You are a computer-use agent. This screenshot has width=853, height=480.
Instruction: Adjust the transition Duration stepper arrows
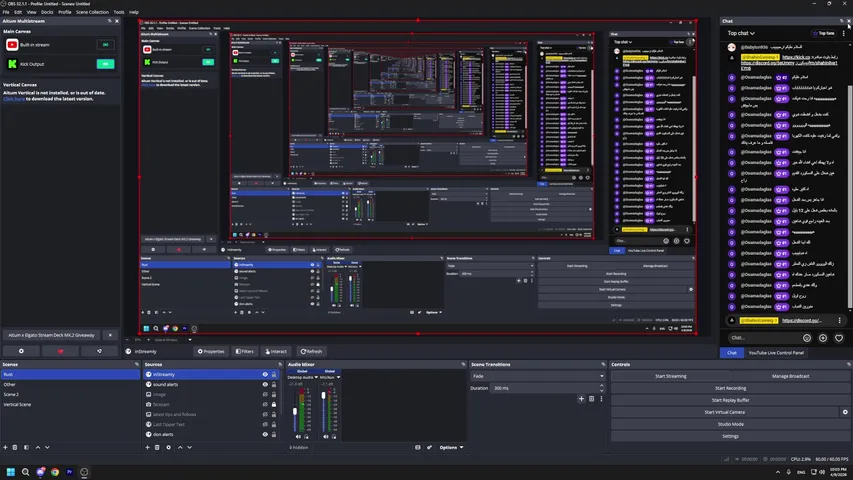pyautogui.click(x=601, y=388)
